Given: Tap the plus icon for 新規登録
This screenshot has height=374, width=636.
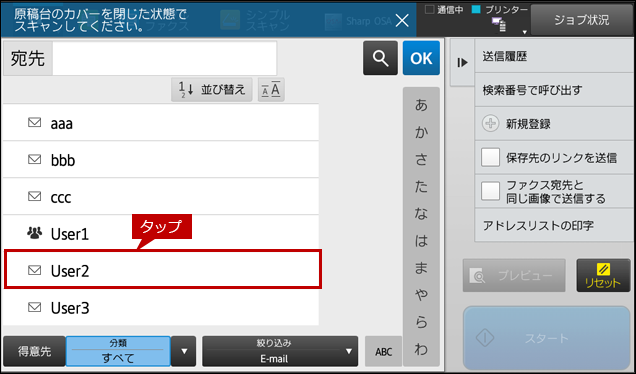Looking at the screenshot, I should click(490, 123).
